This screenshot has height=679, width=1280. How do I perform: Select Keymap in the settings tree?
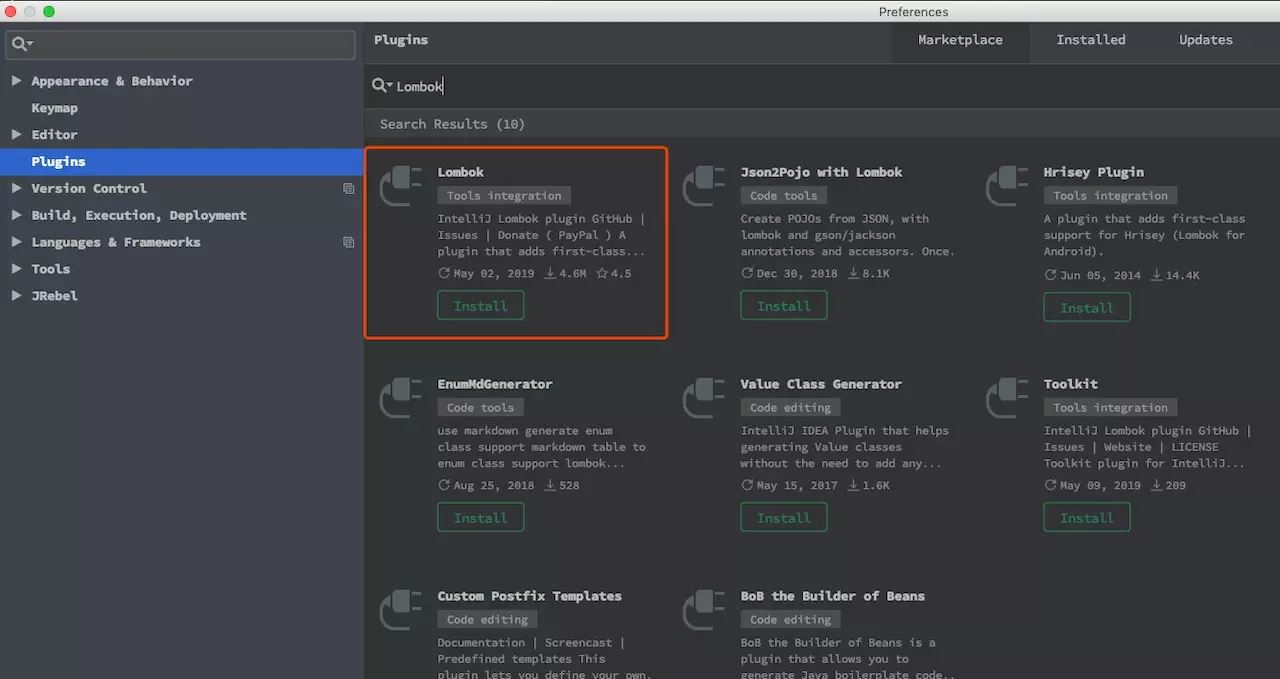coord(54,108)
